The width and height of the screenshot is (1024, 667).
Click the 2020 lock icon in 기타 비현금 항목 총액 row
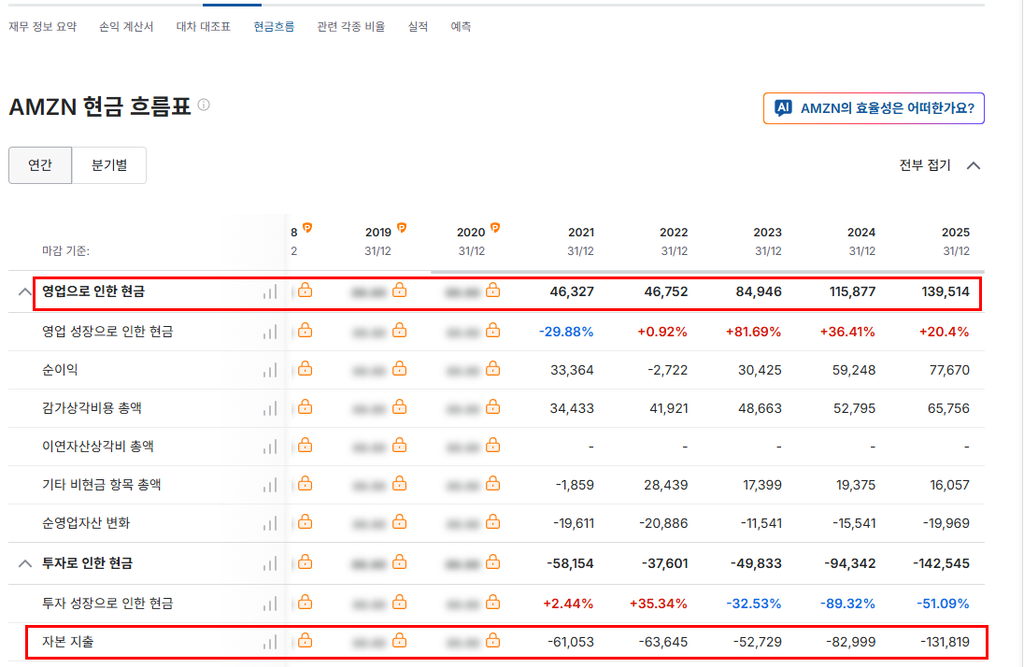click(493, 483)
